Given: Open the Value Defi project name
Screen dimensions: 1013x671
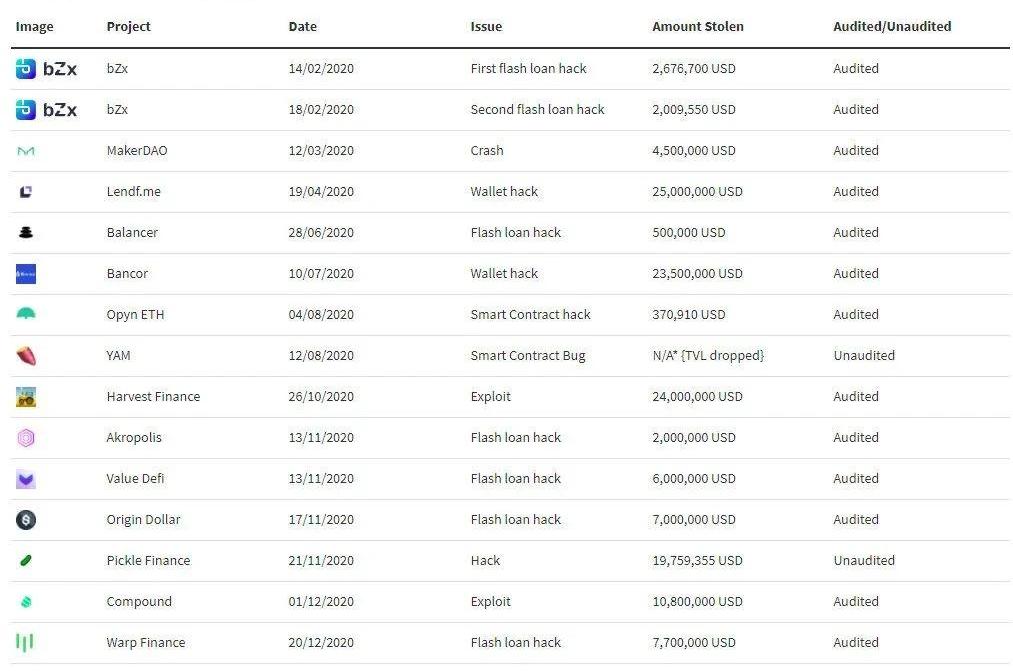Looking at the screenshot, I should pos(135,479).
